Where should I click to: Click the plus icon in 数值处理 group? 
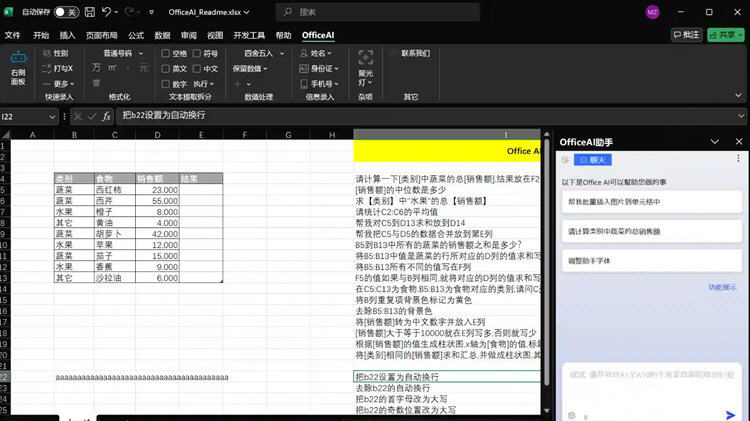pyautogui.click(x=238, y=84)
